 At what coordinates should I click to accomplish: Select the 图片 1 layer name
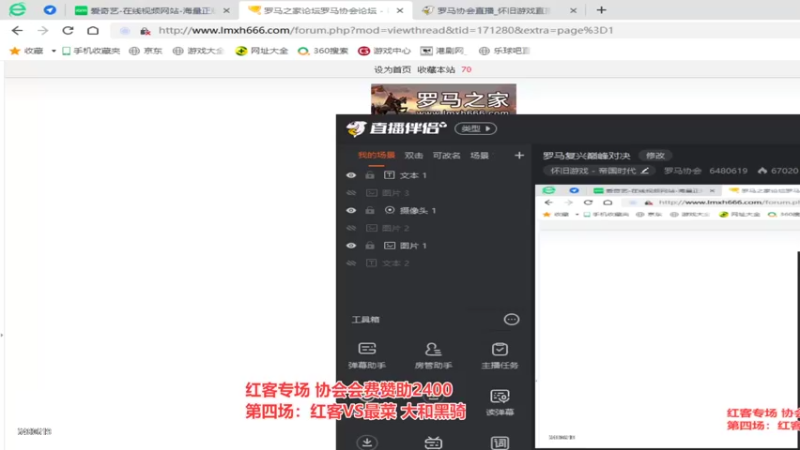pyautogui.click(x=413, y=246)
